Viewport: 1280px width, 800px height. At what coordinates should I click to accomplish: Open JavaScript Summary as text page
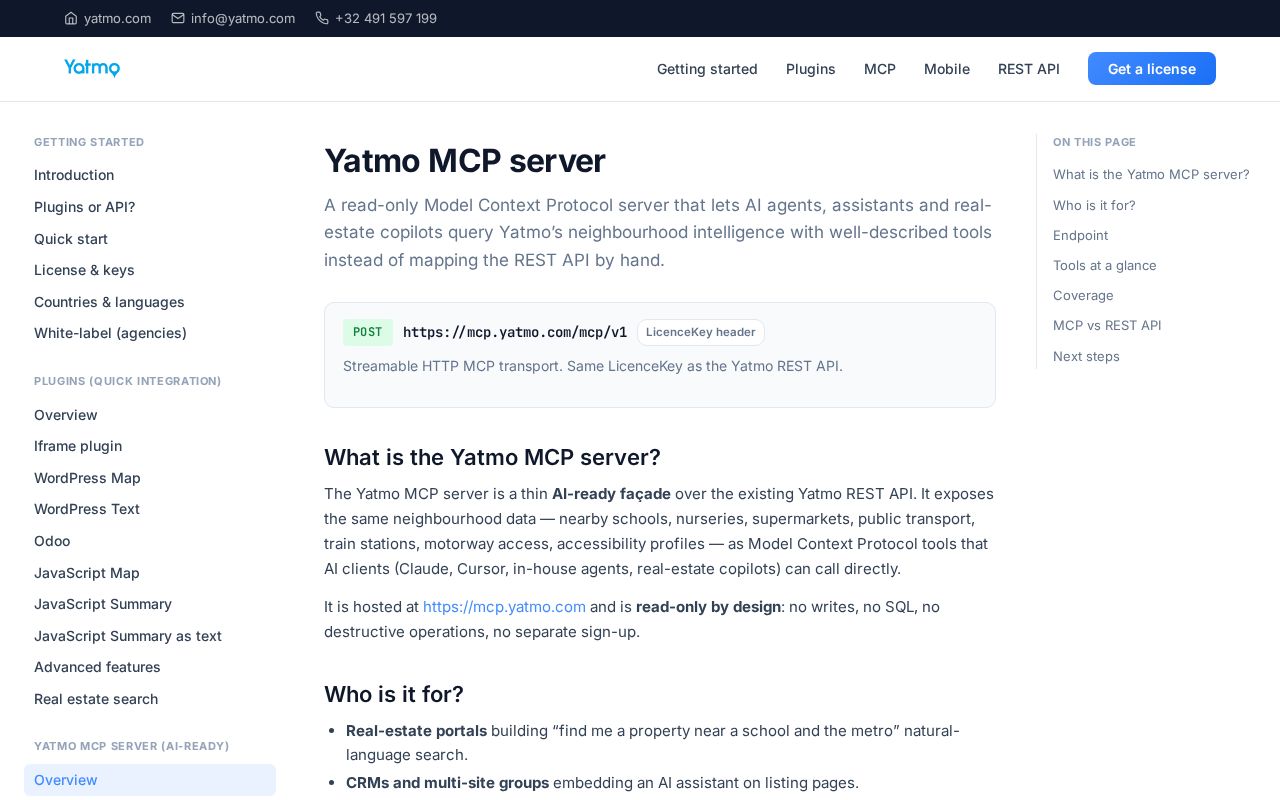pos(128,636)
